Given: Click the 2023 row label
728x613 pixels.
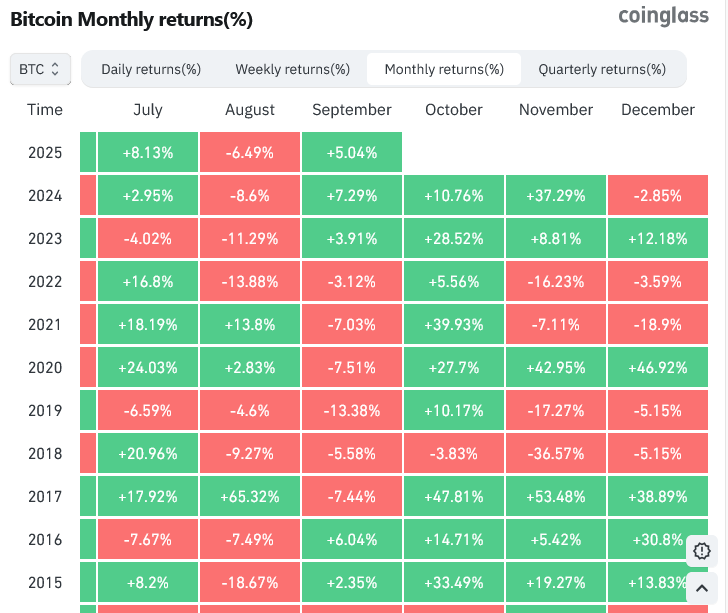Looking at the screenshot, I should click(45, 238).
